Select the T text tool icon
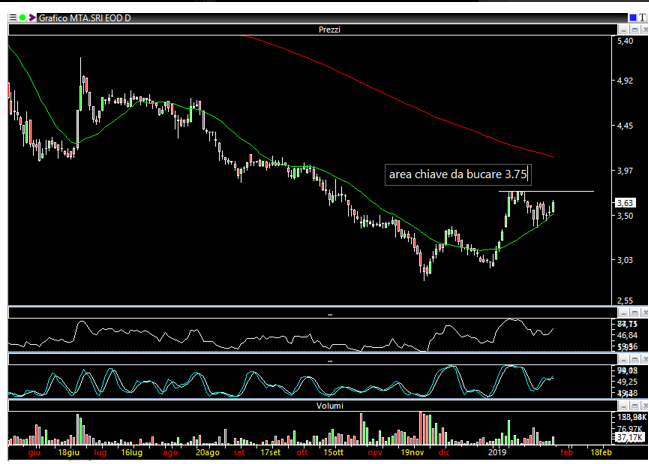Viewport: 649px width, 464px height. click(642, 18)
